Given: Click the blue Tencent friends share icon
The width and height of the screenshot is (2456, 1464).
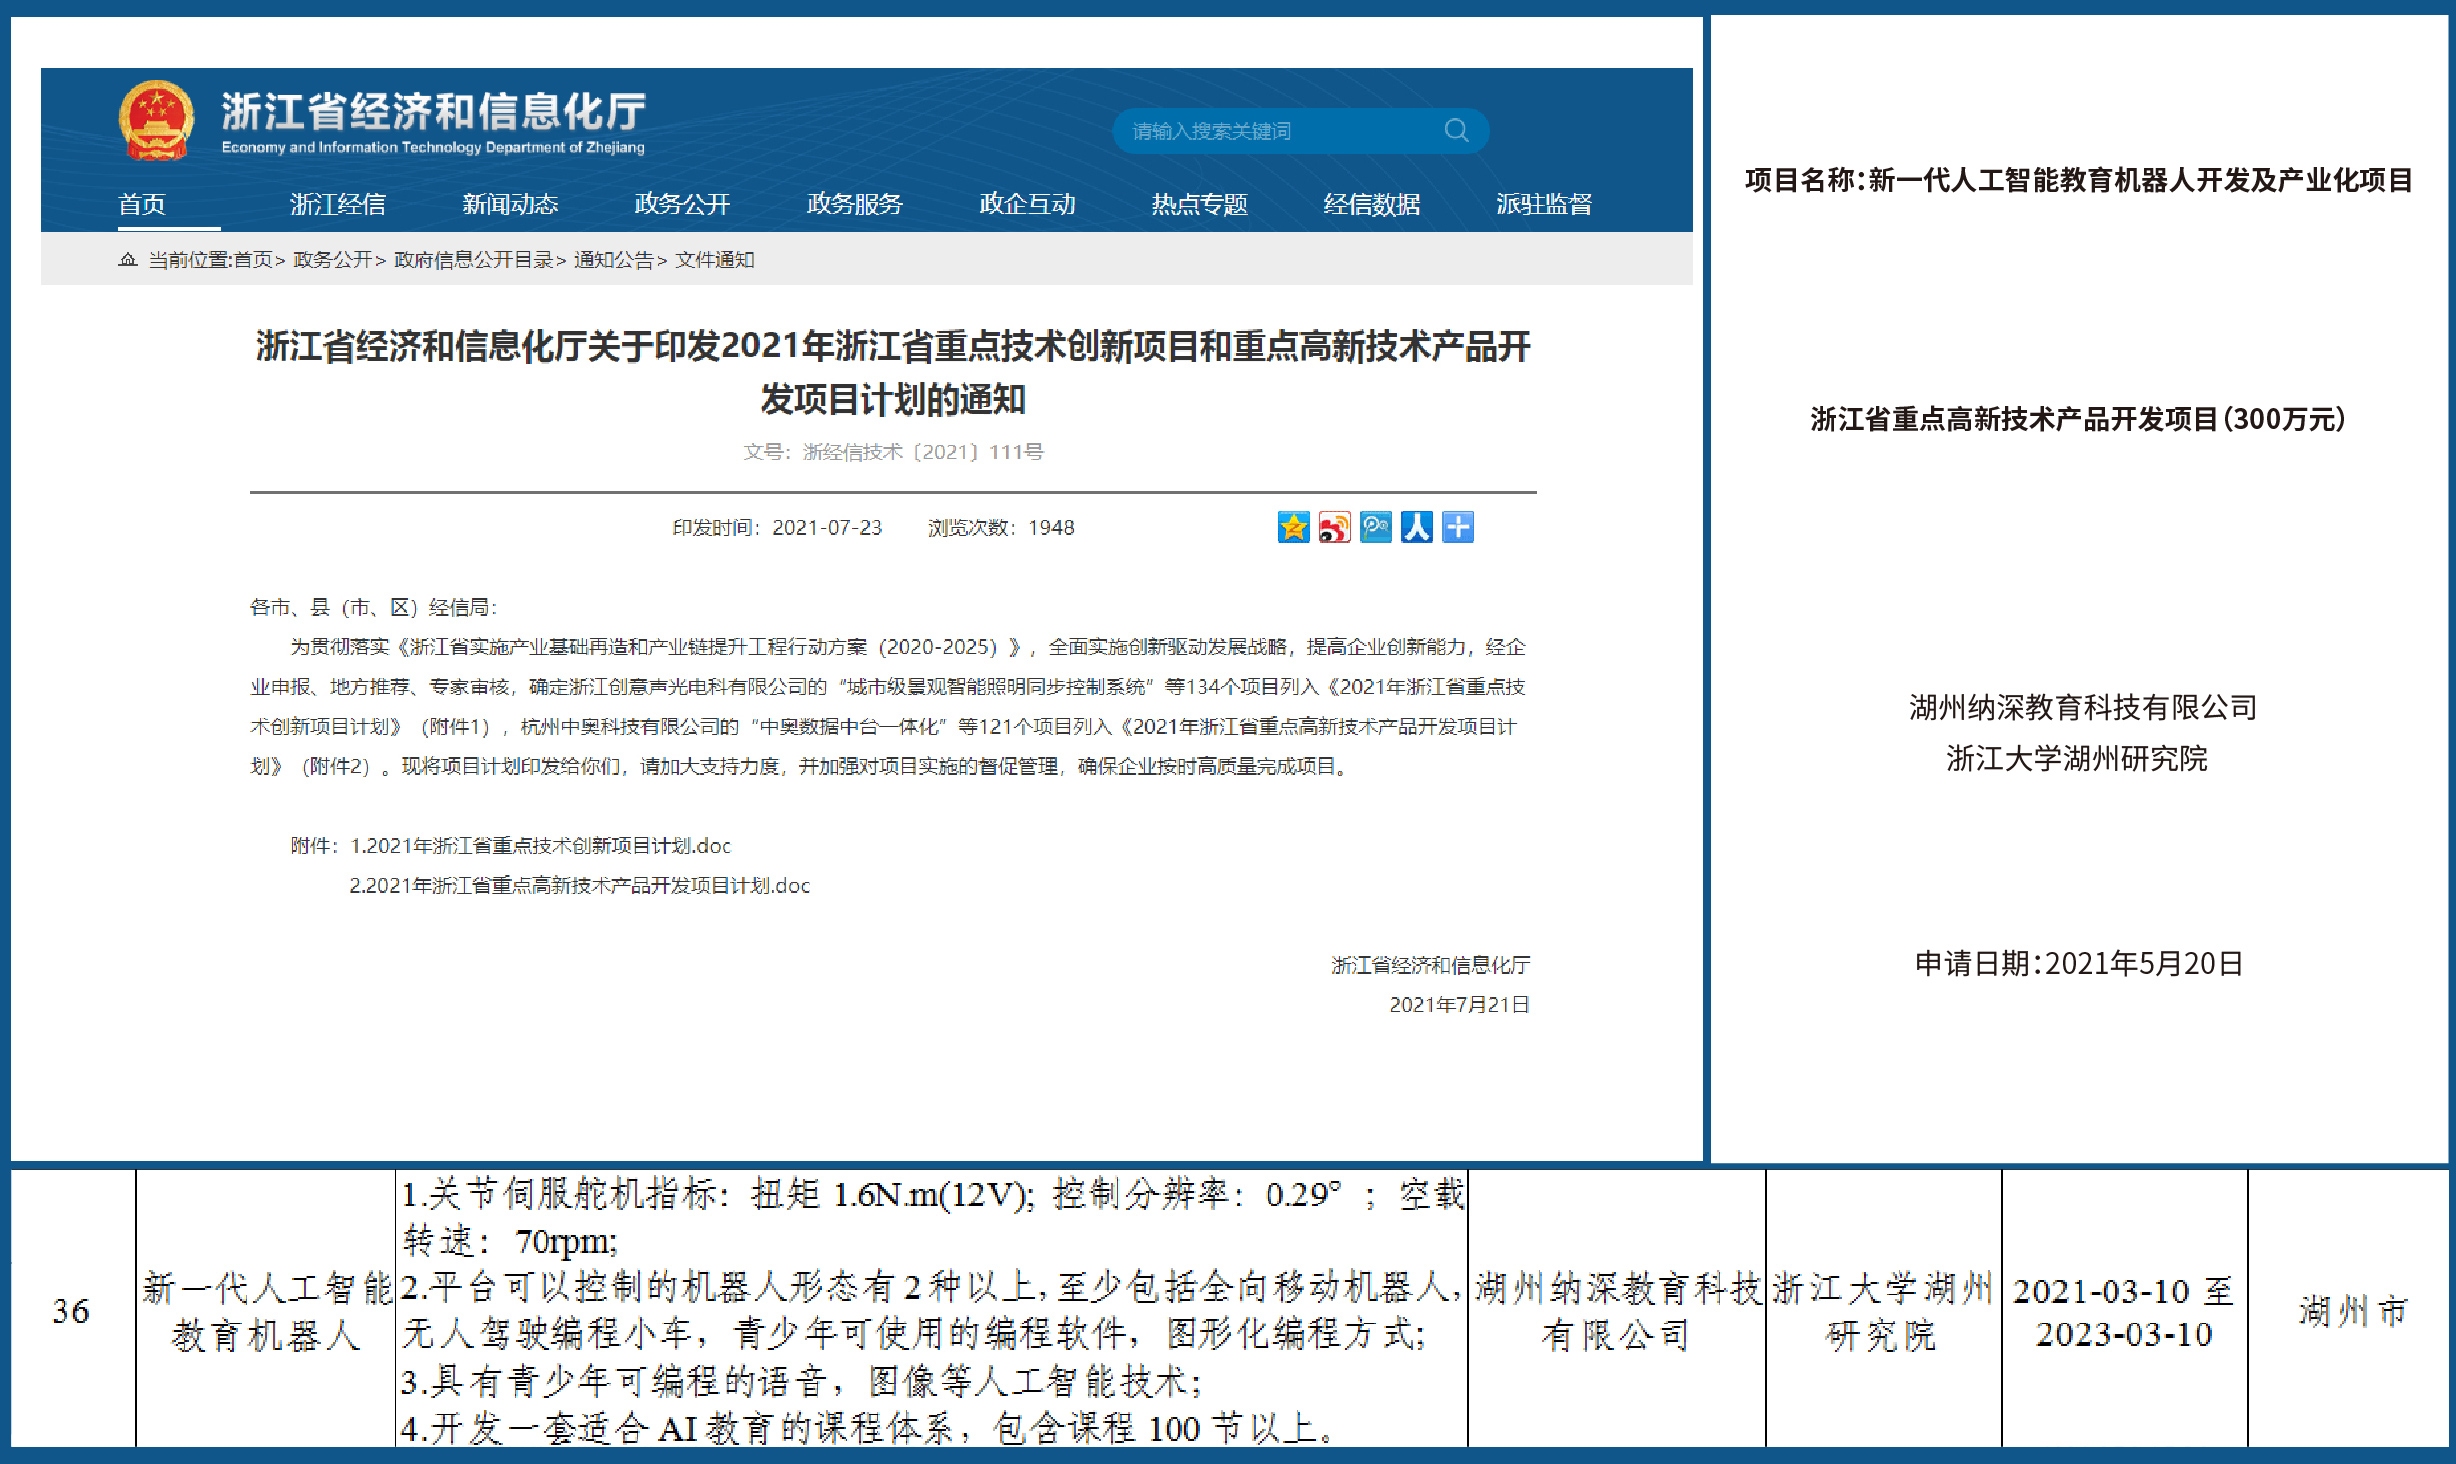Looking at the screenshot, I should click(1375, 528).
